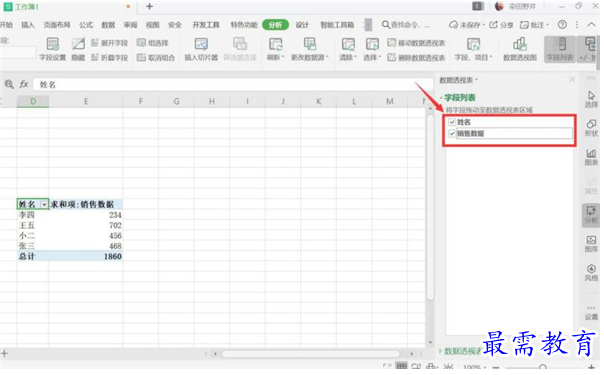Click 组选择 group selection
Screen dimensions: 604x375
click(x=153, y=43)
